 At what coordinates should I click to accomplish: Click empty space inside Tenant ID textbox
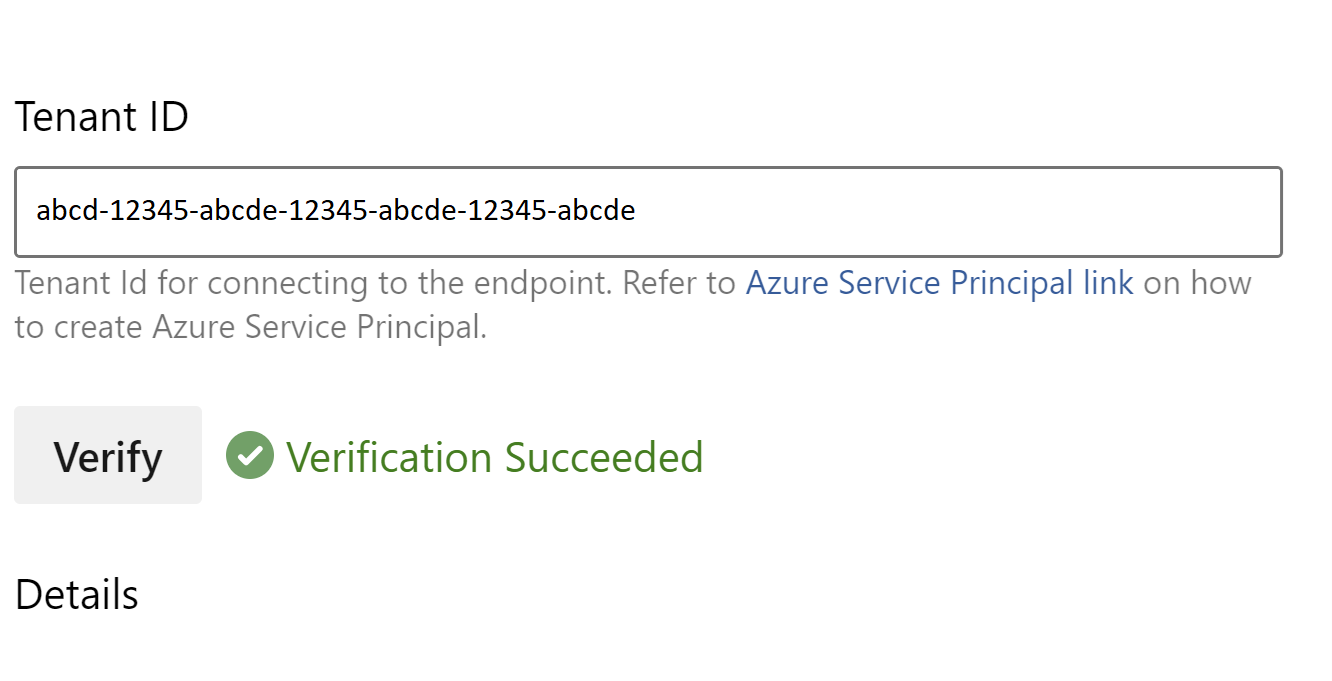pos(950,212)
